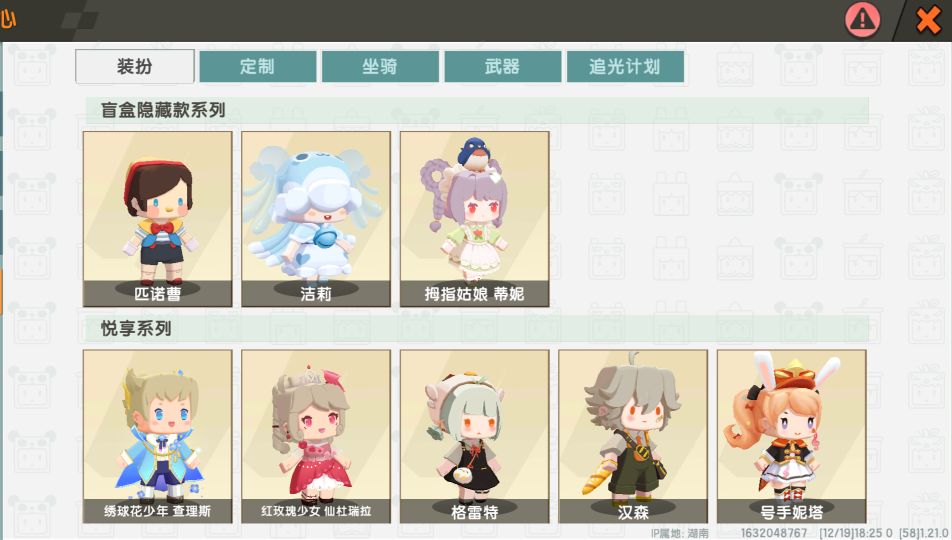Viewport: 952px width, 540px height.
Task: Click the 汉森 name label
Action: tap(633, 512)
